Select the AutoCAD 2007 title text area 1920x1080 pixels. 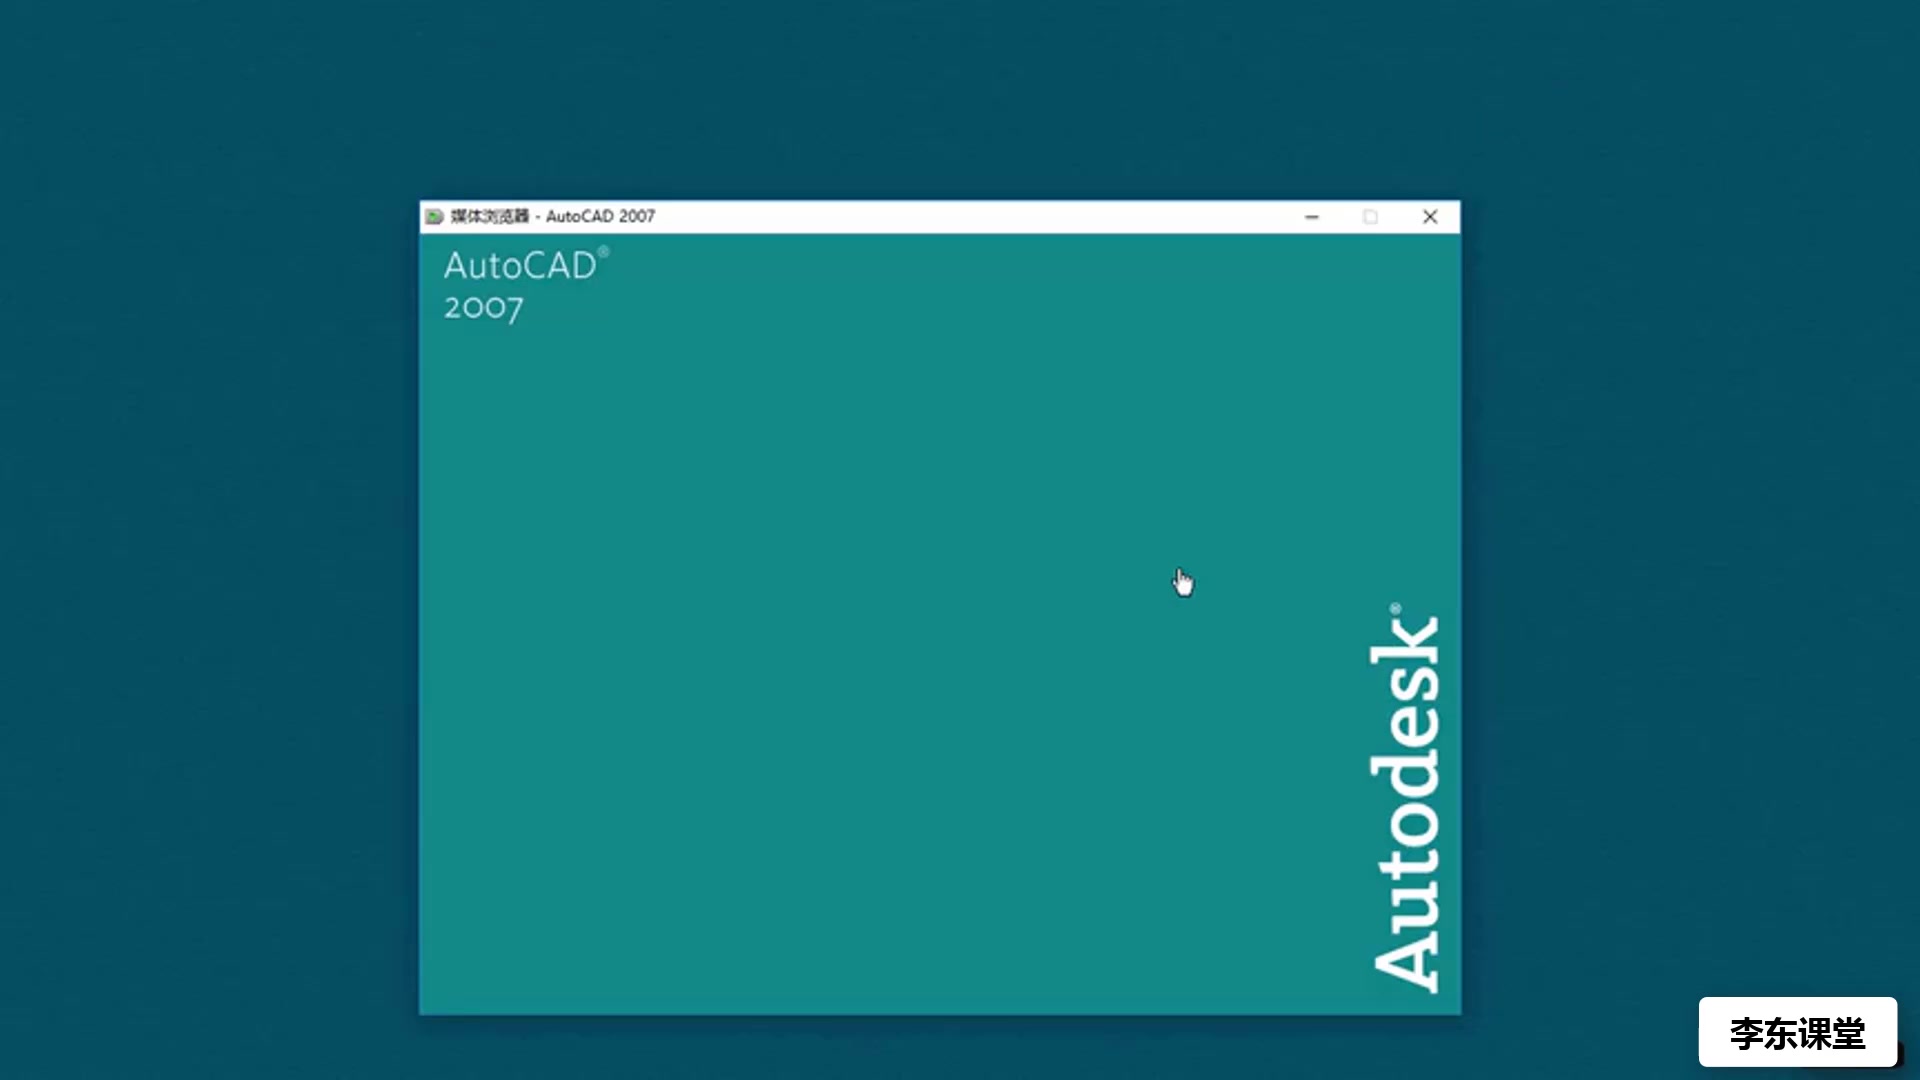tap(525, 284)
